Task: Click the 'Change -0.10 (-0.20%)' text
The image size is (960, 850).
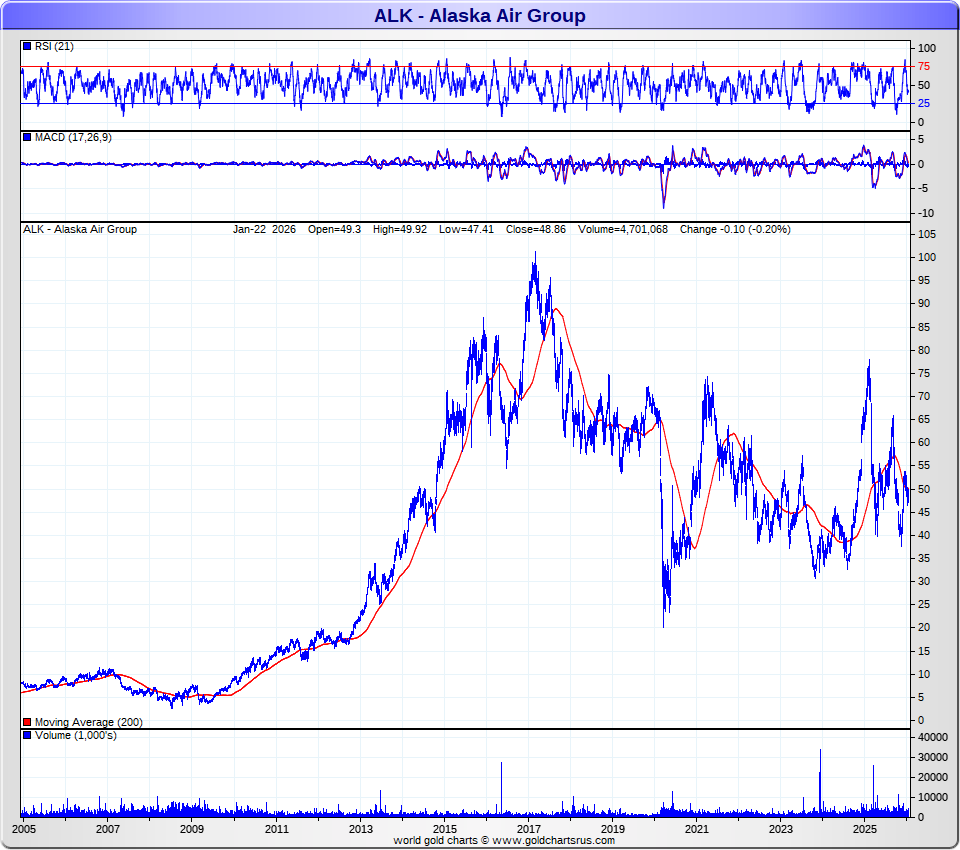Action: [735, 229]
